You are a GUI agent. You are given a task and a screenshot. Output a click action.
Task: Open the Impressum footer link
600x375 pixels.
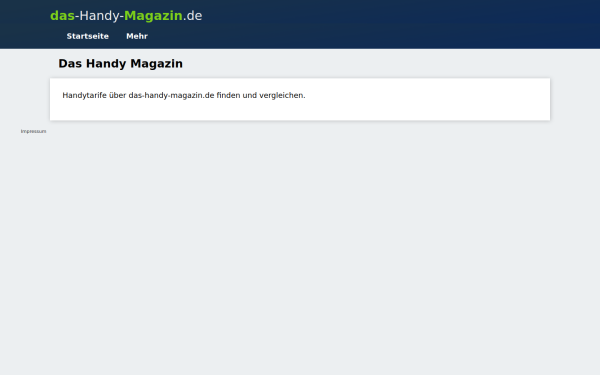(x=34, y=131)
